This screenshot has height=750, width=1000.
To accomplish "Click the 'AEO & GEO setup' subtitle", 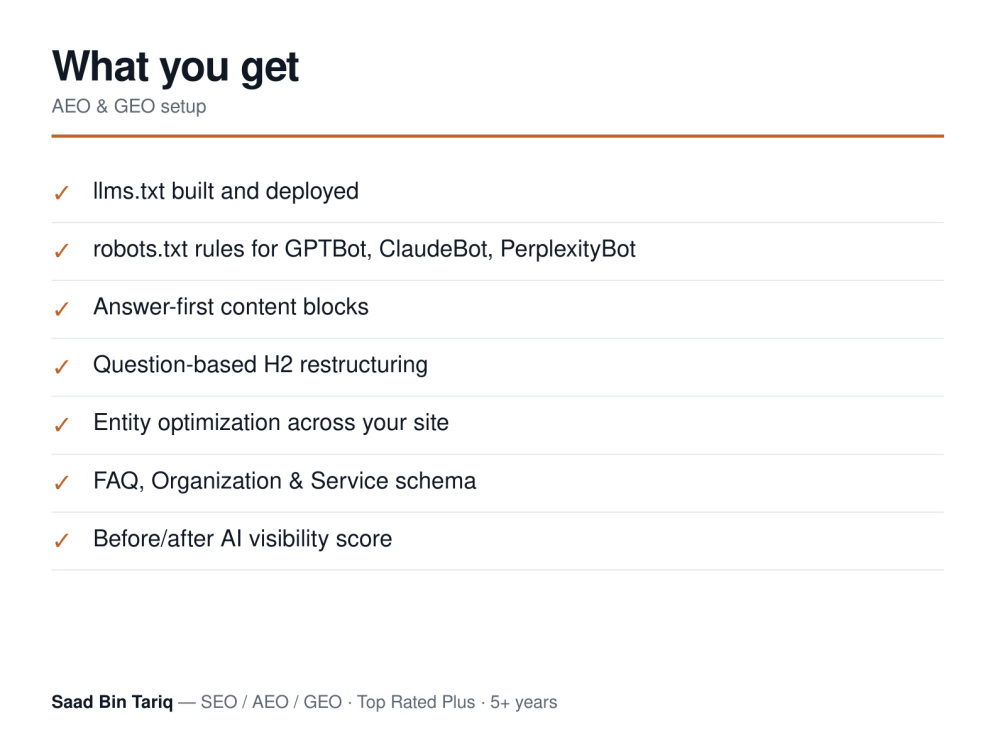I will [129, 107].
